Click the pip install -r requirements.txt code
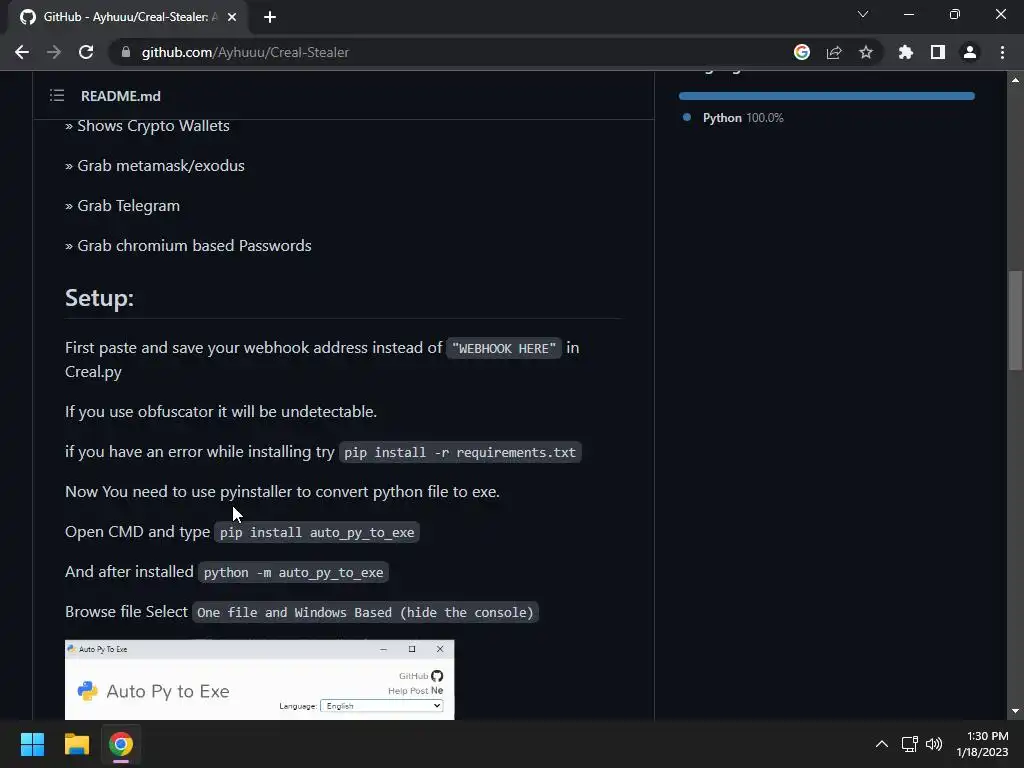Screen dimensions: 1024x768 coord(460,452)
